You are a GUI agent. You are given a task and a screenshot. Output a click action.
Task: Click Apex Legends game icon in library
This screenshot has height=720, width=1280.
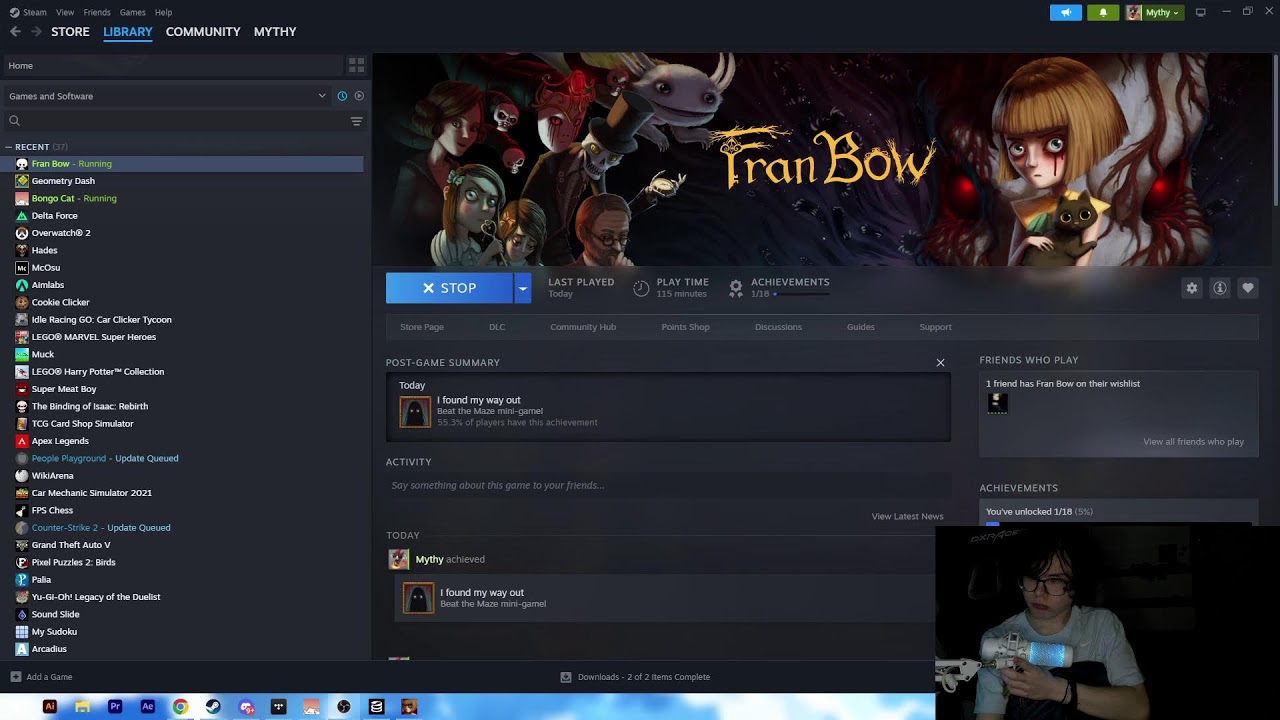pos(22,441)
